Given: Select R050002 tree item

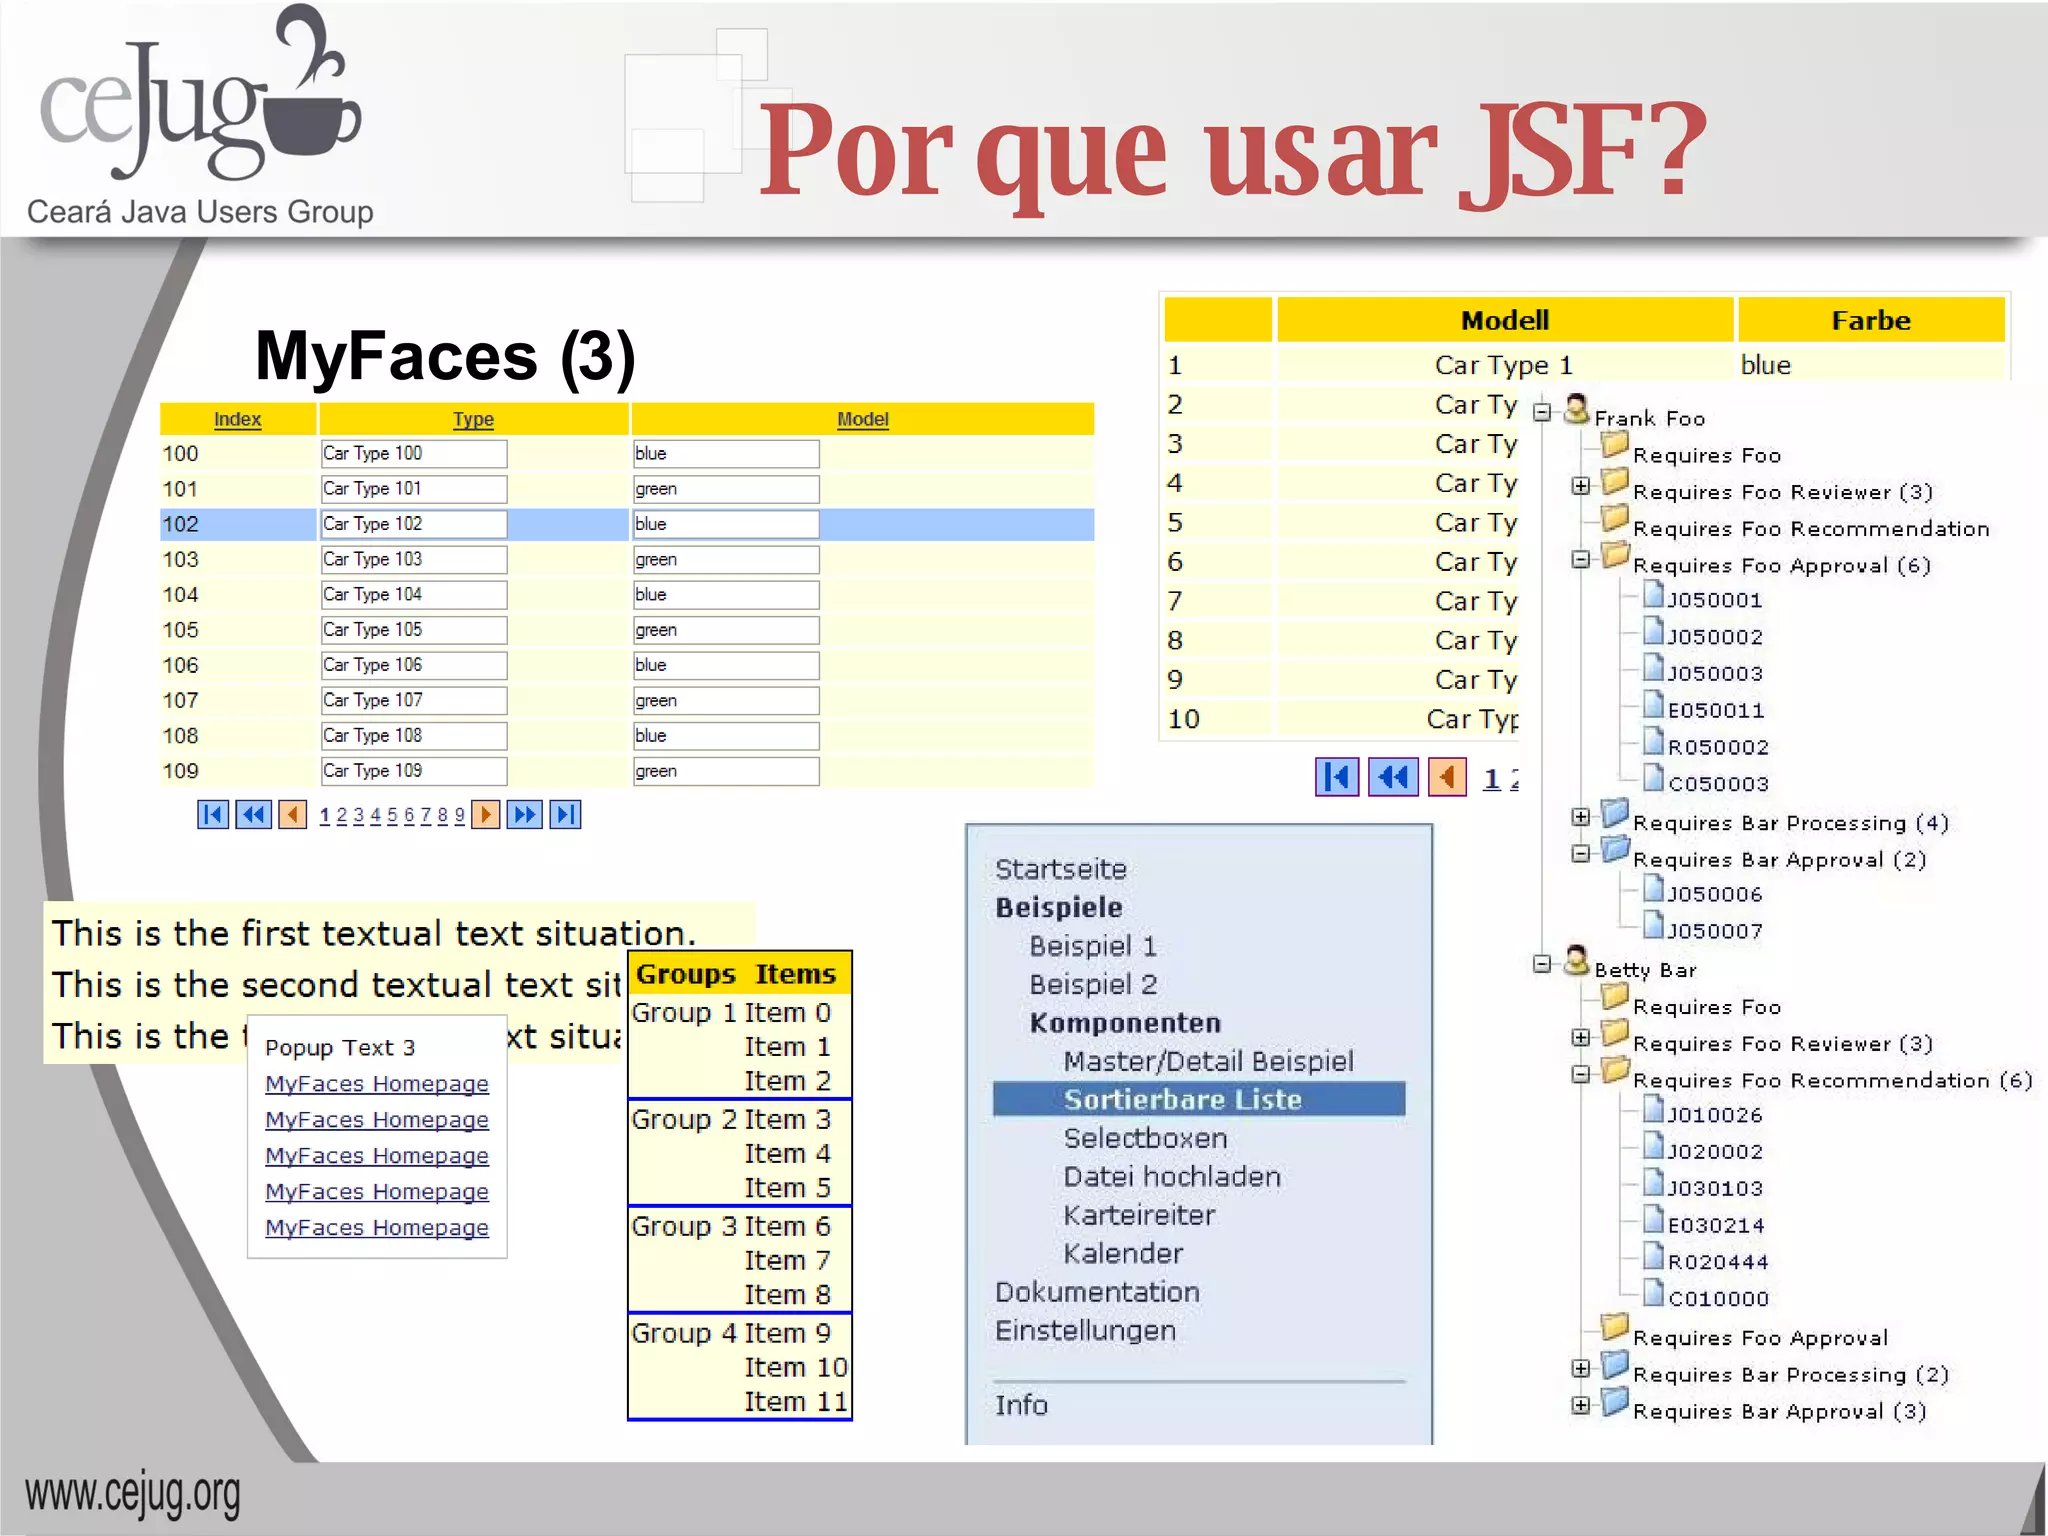Looking at the screenshot, I should tap(1718, 747).
